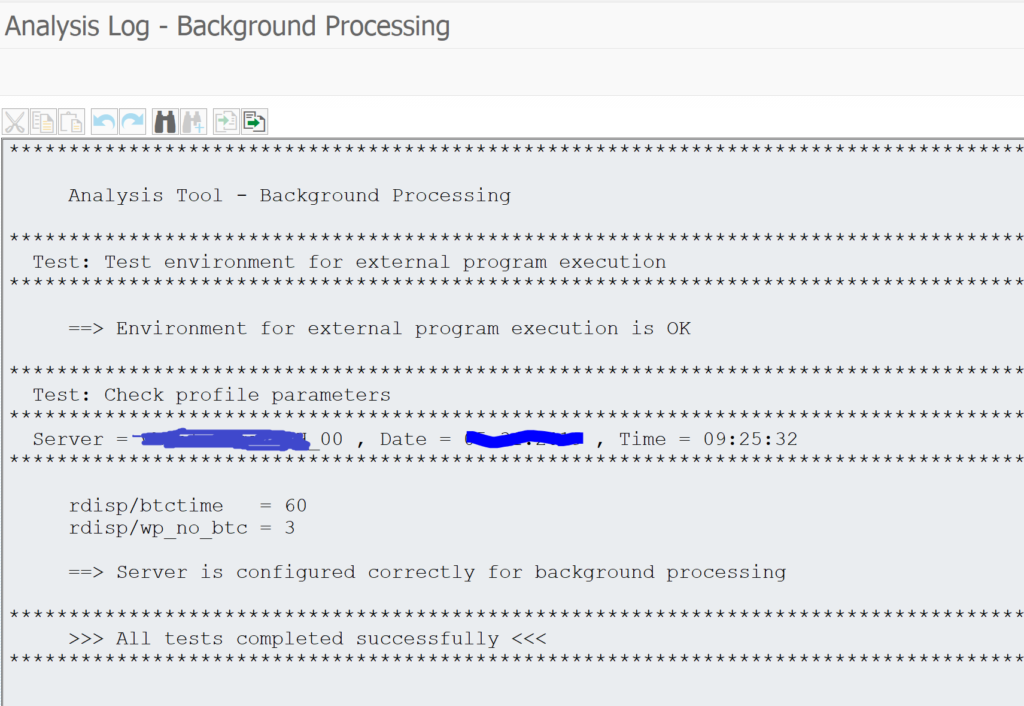
Task: Click the Redo arrow icon
Action: [132, 122]
